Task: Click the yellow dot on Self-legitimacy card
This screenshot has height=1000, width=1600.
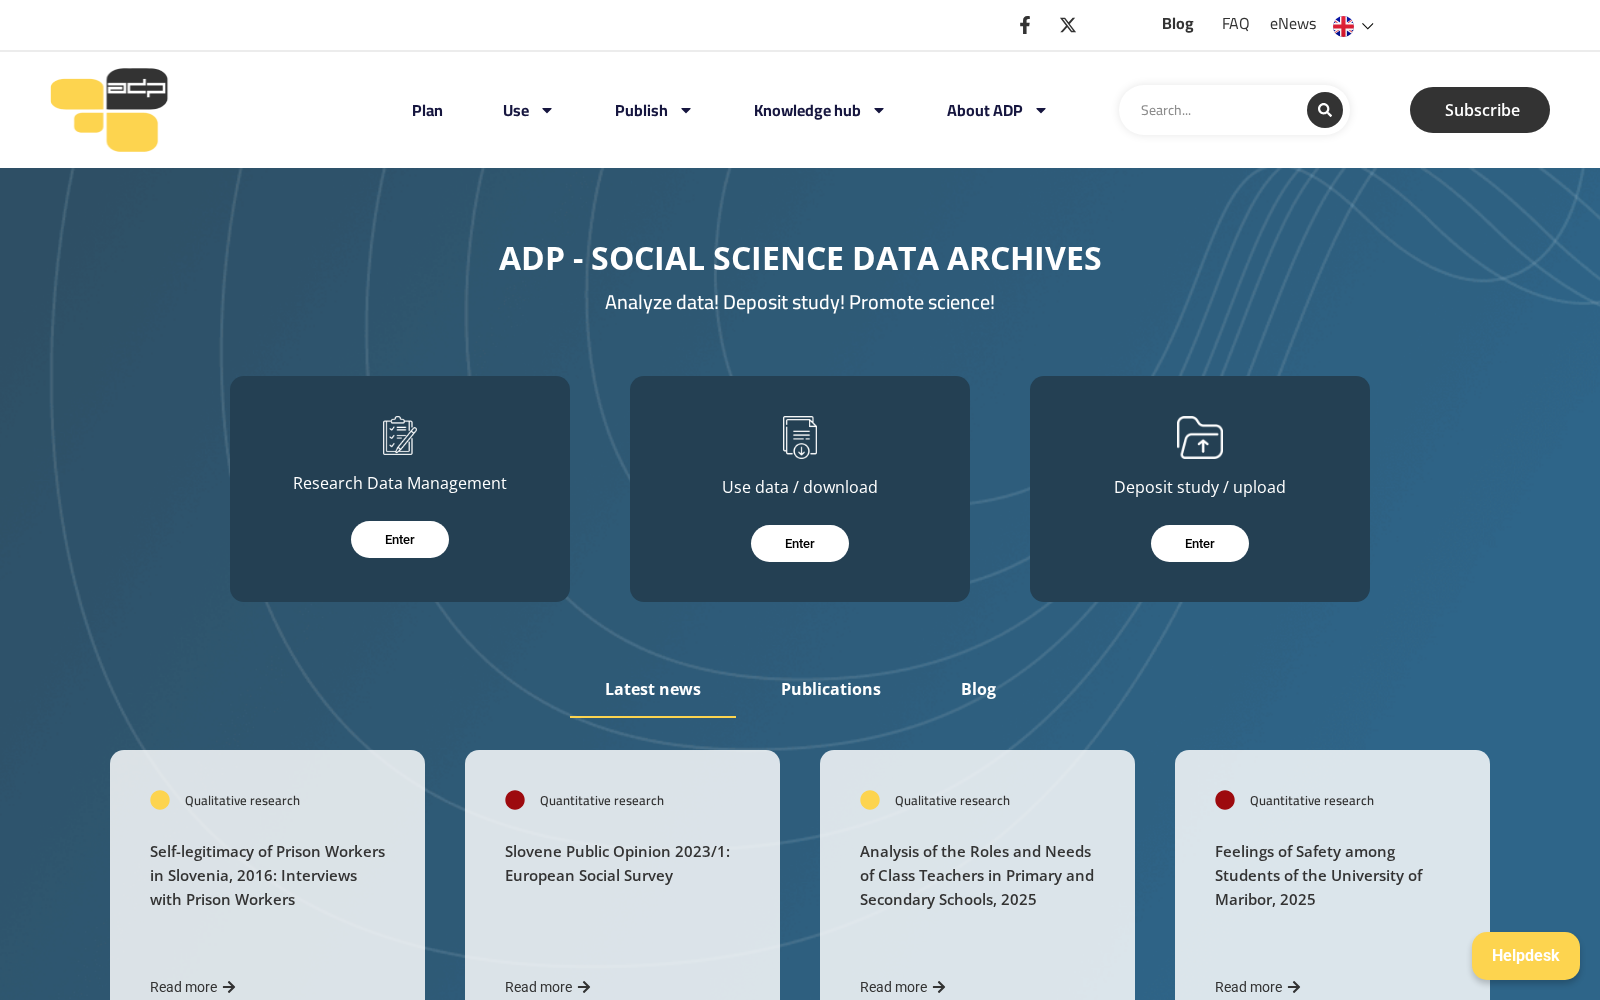Action: pyautogui.click(x=160, y=800)
